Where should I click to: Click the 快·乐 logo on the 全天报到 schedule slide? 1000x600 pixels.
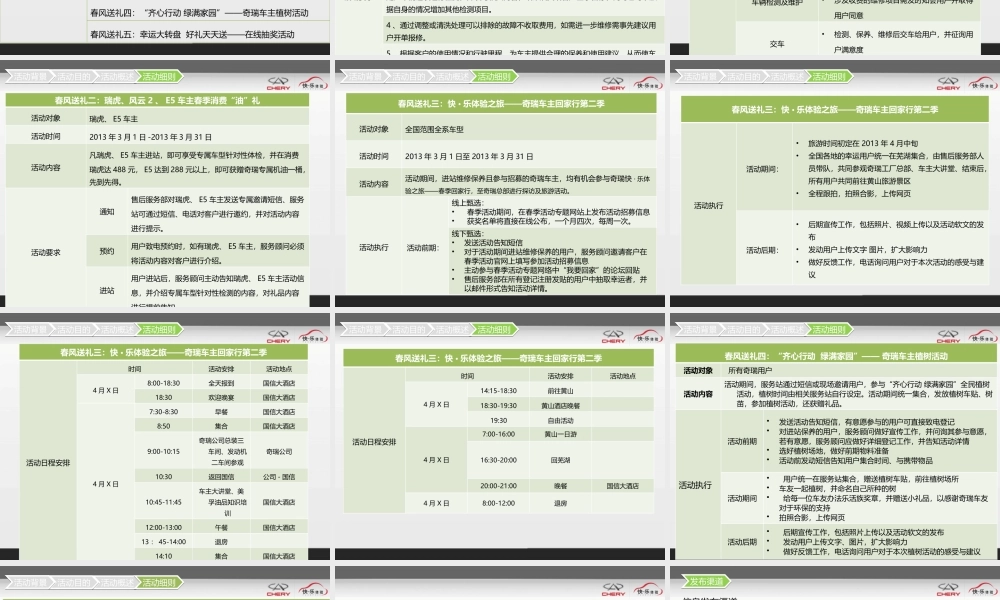[x=314, y=337]
